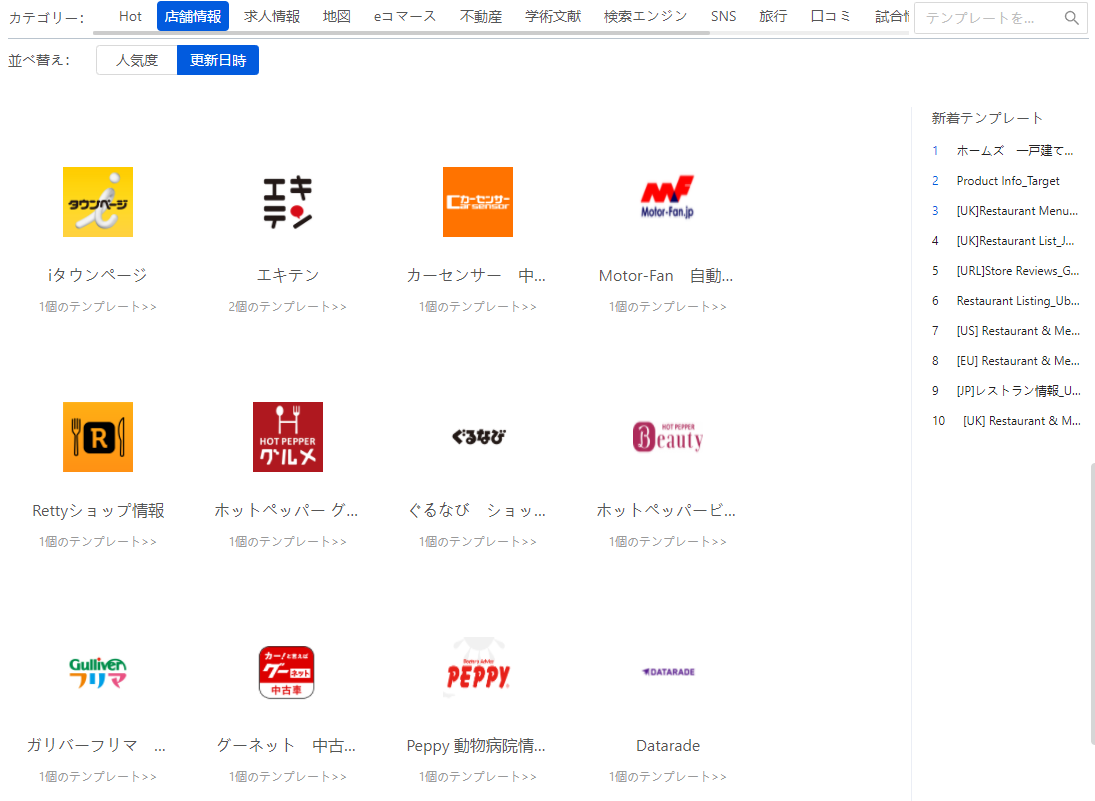Click the エキテン logo icon

click(x=288, y=202)
